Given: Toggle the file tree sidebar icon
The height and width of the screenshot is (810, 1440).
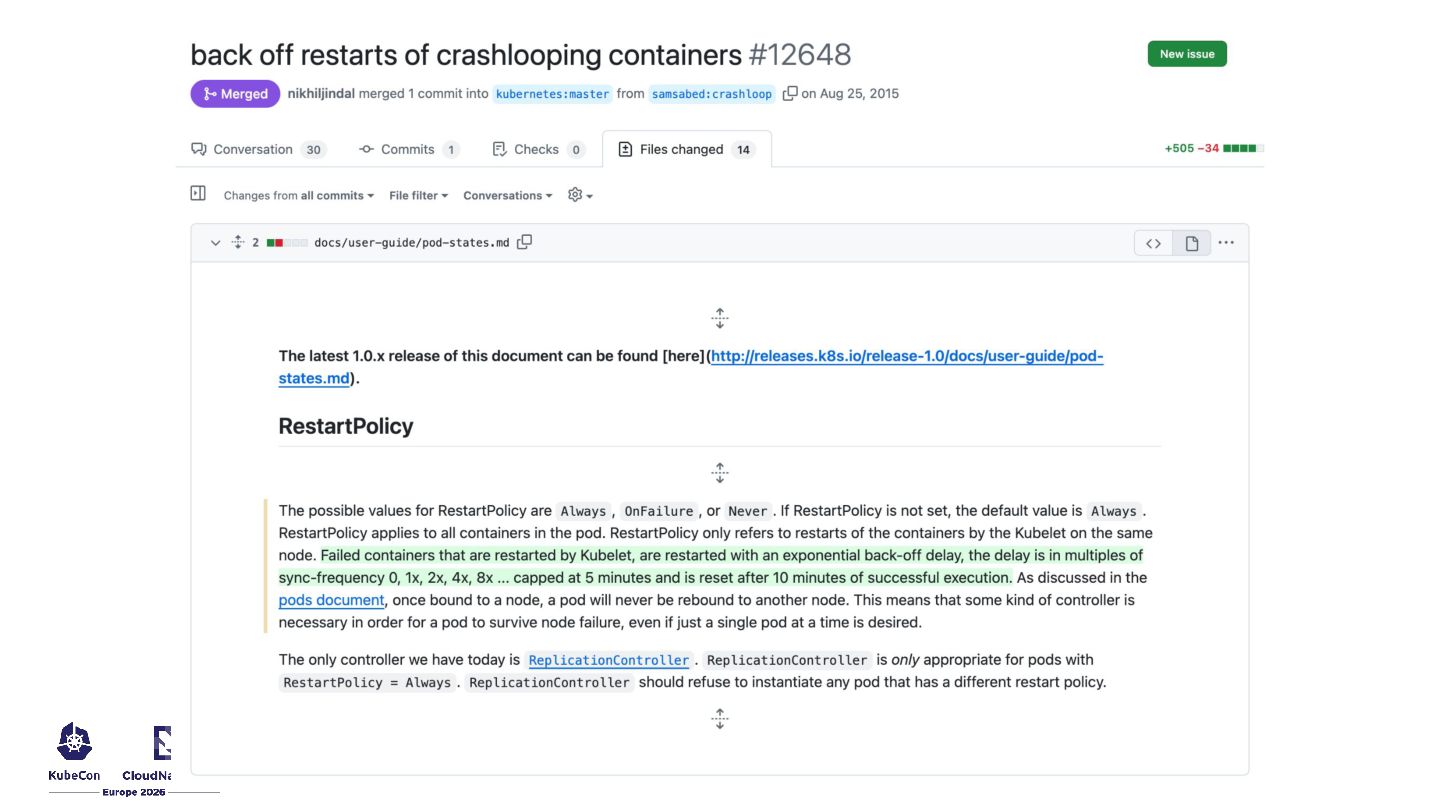Looking at the screenshot, I should coord(198,194).
